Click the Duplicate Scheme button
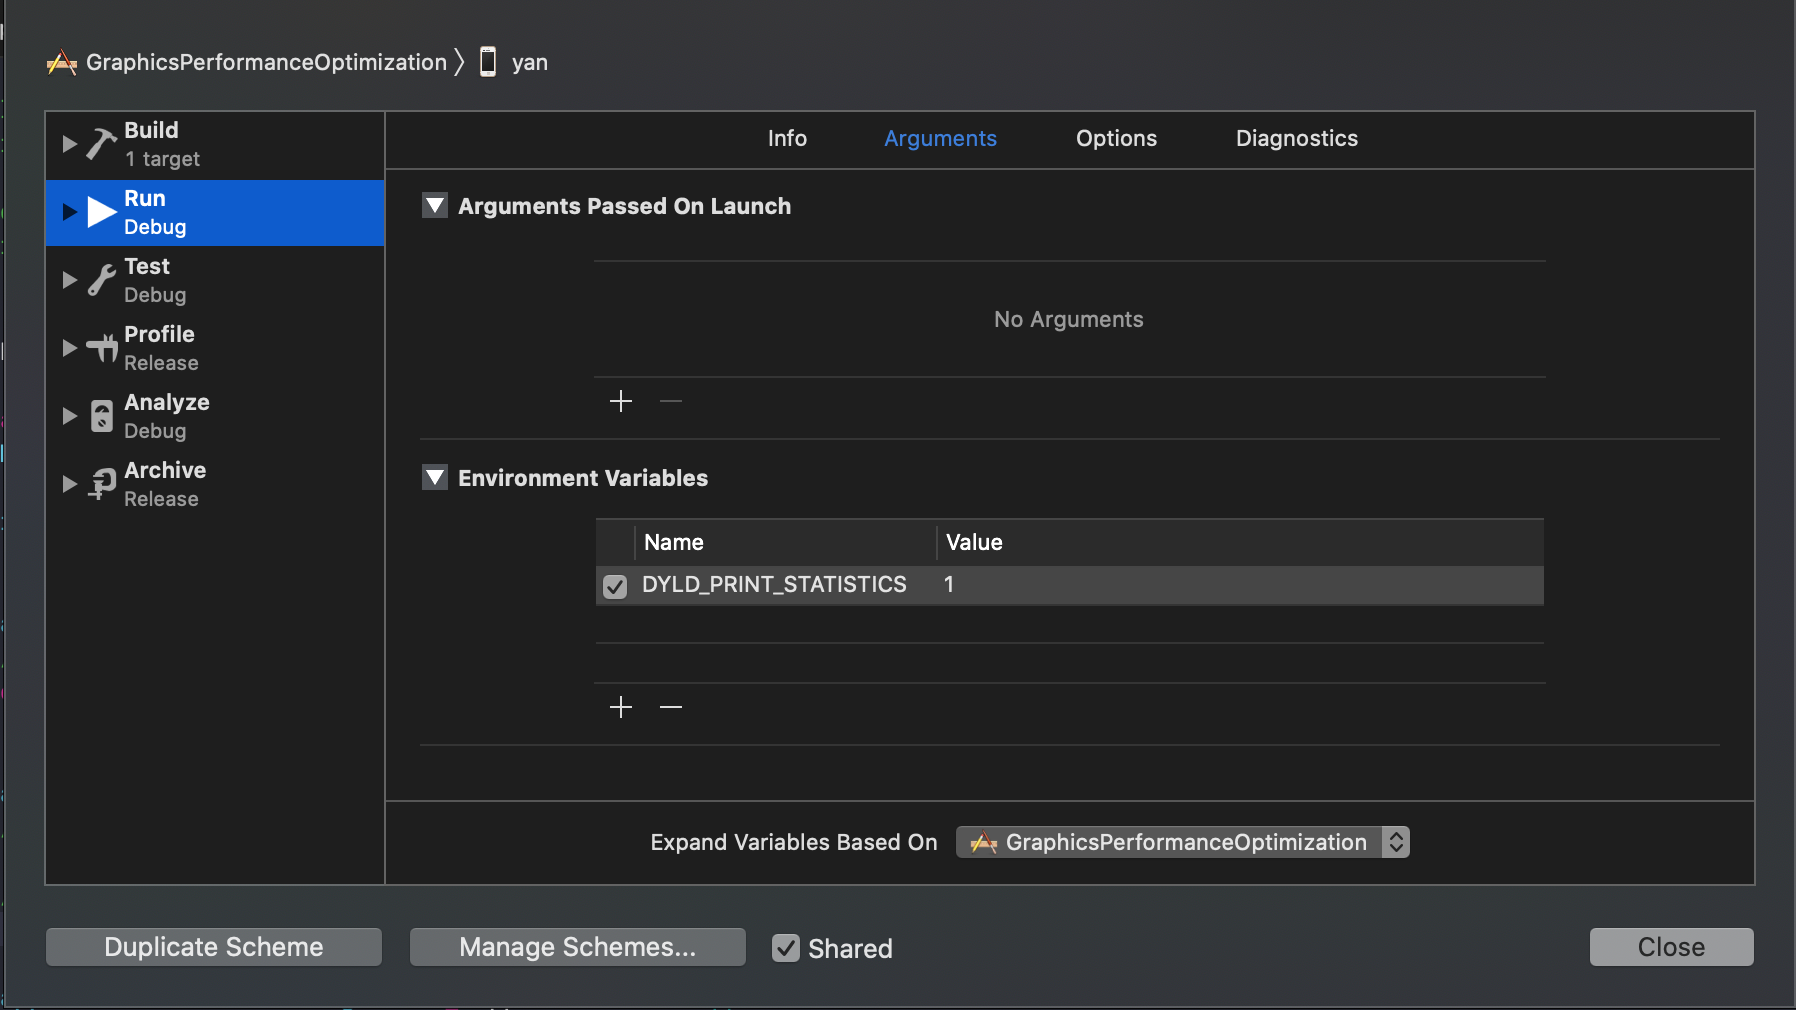Image resolution: width=1796 pixels, height=1010 pixels. click(214, 947)
